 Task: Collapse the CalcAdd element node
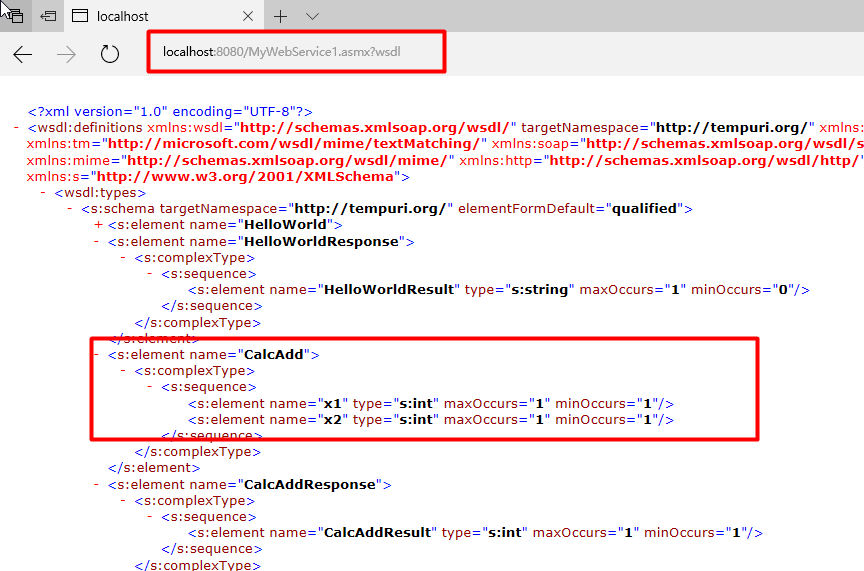tap(96, 354)
